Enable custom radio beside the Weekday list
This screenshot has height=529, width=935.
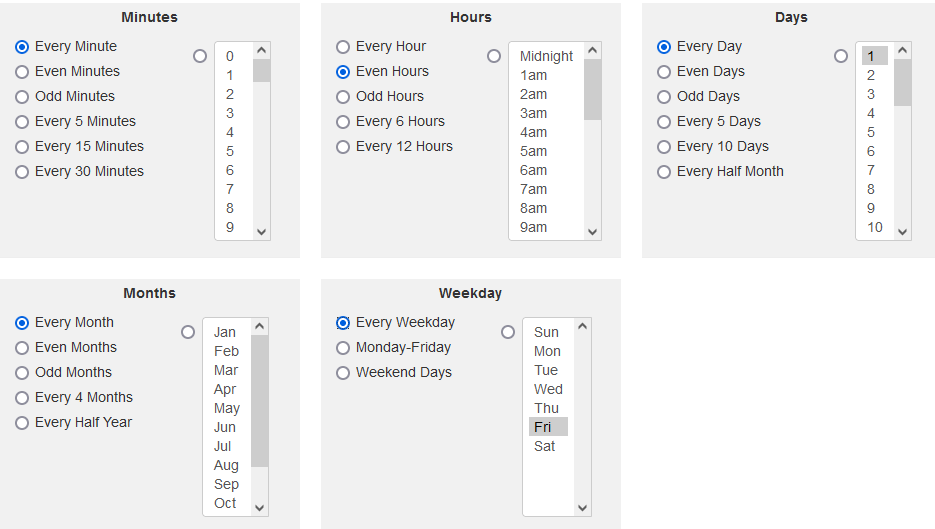[508, 332]
